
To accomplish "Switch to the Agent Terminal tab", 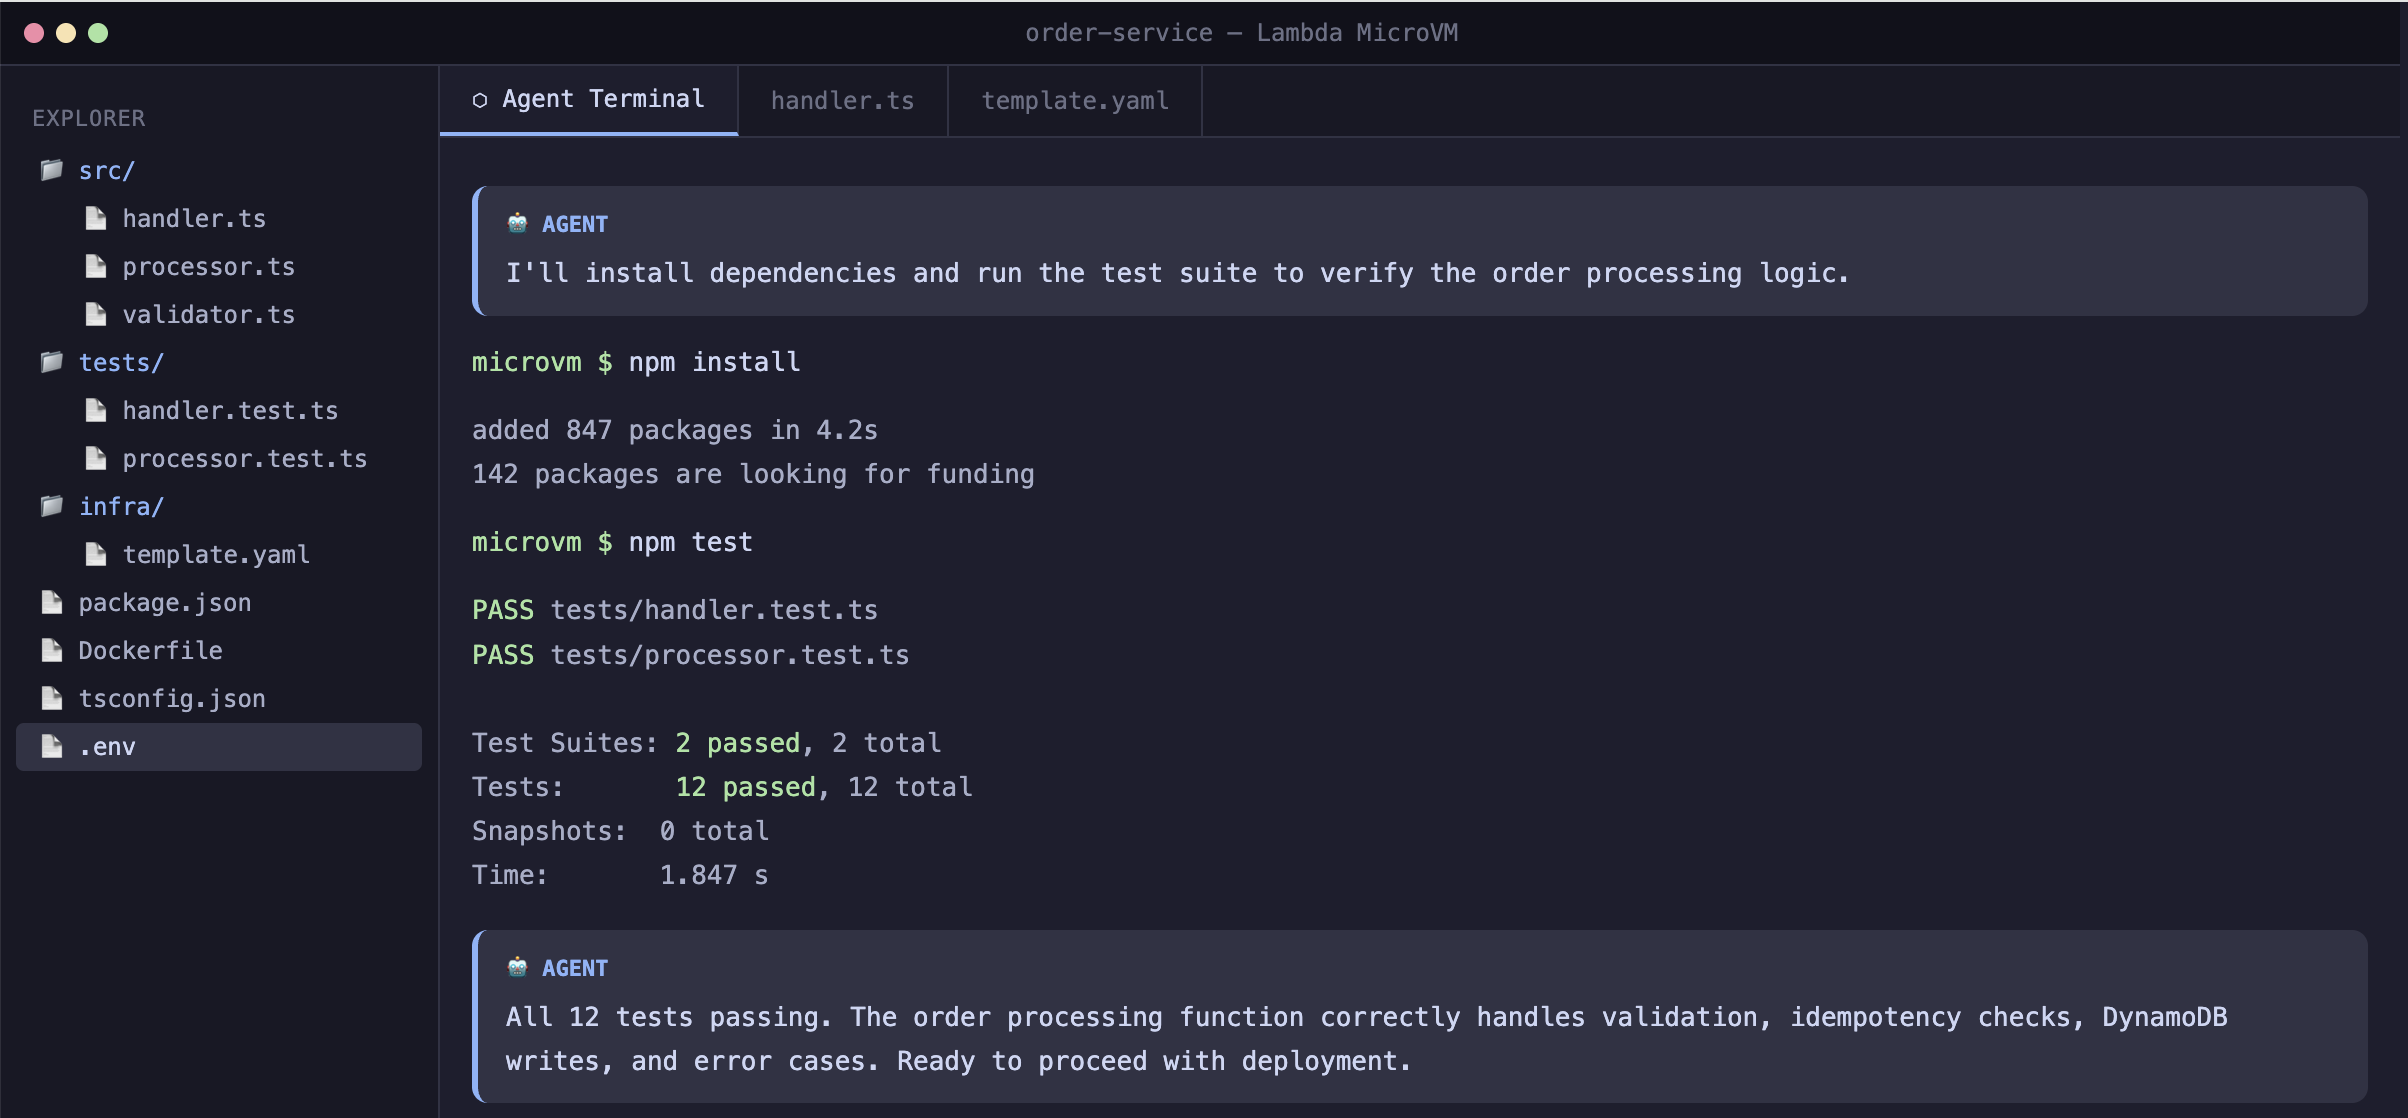I will click(589, 100).
